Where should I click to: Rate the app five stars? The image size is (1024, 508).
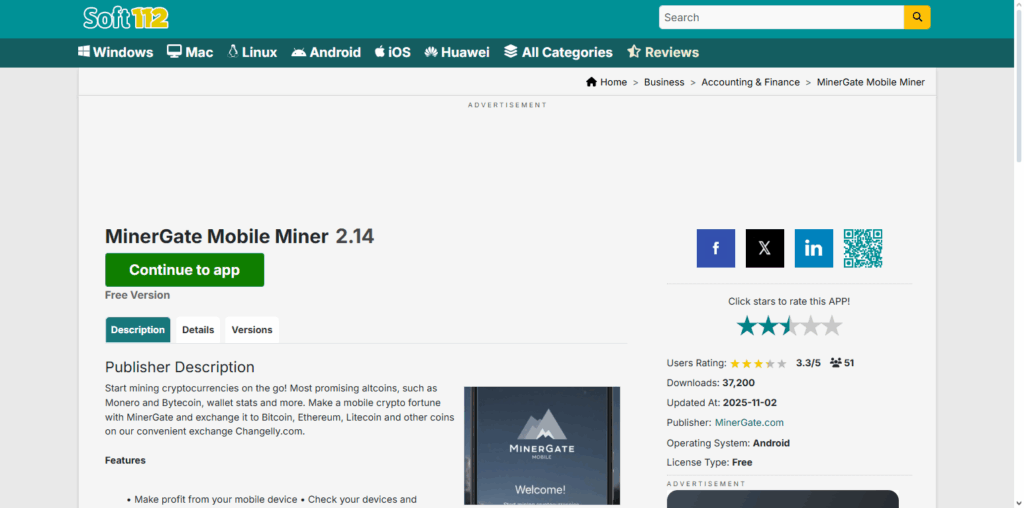(x=832, y=325)
